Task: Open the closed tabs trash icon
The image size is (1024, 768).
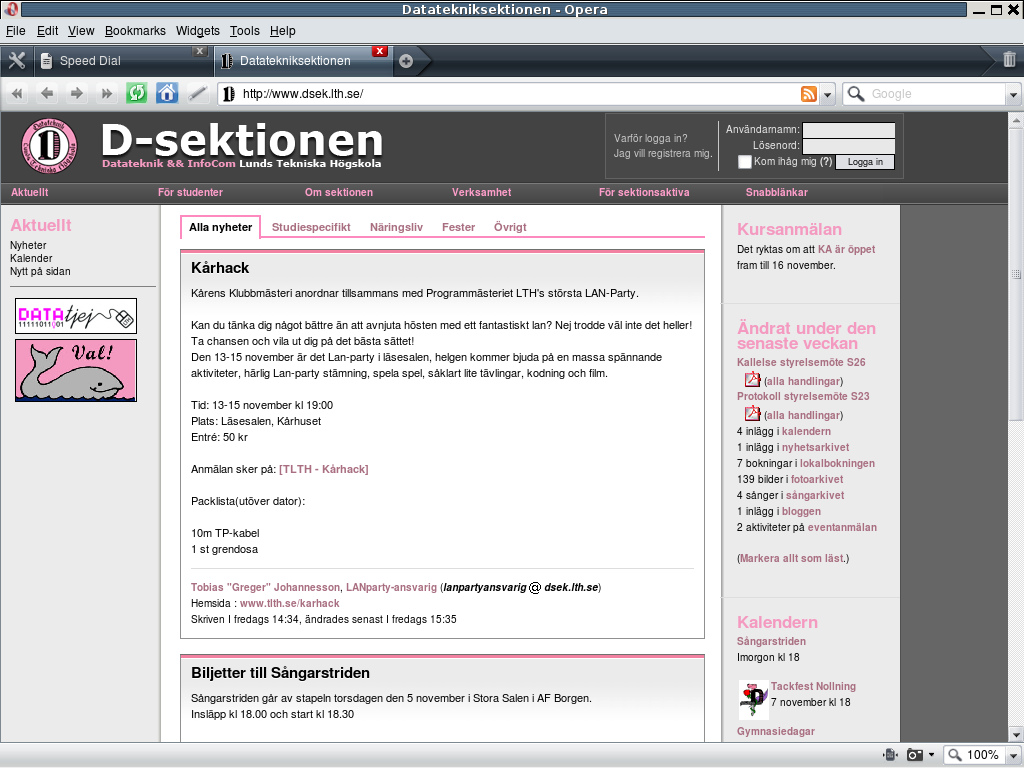Action: pyautogui.click(x=1010, y=60)
